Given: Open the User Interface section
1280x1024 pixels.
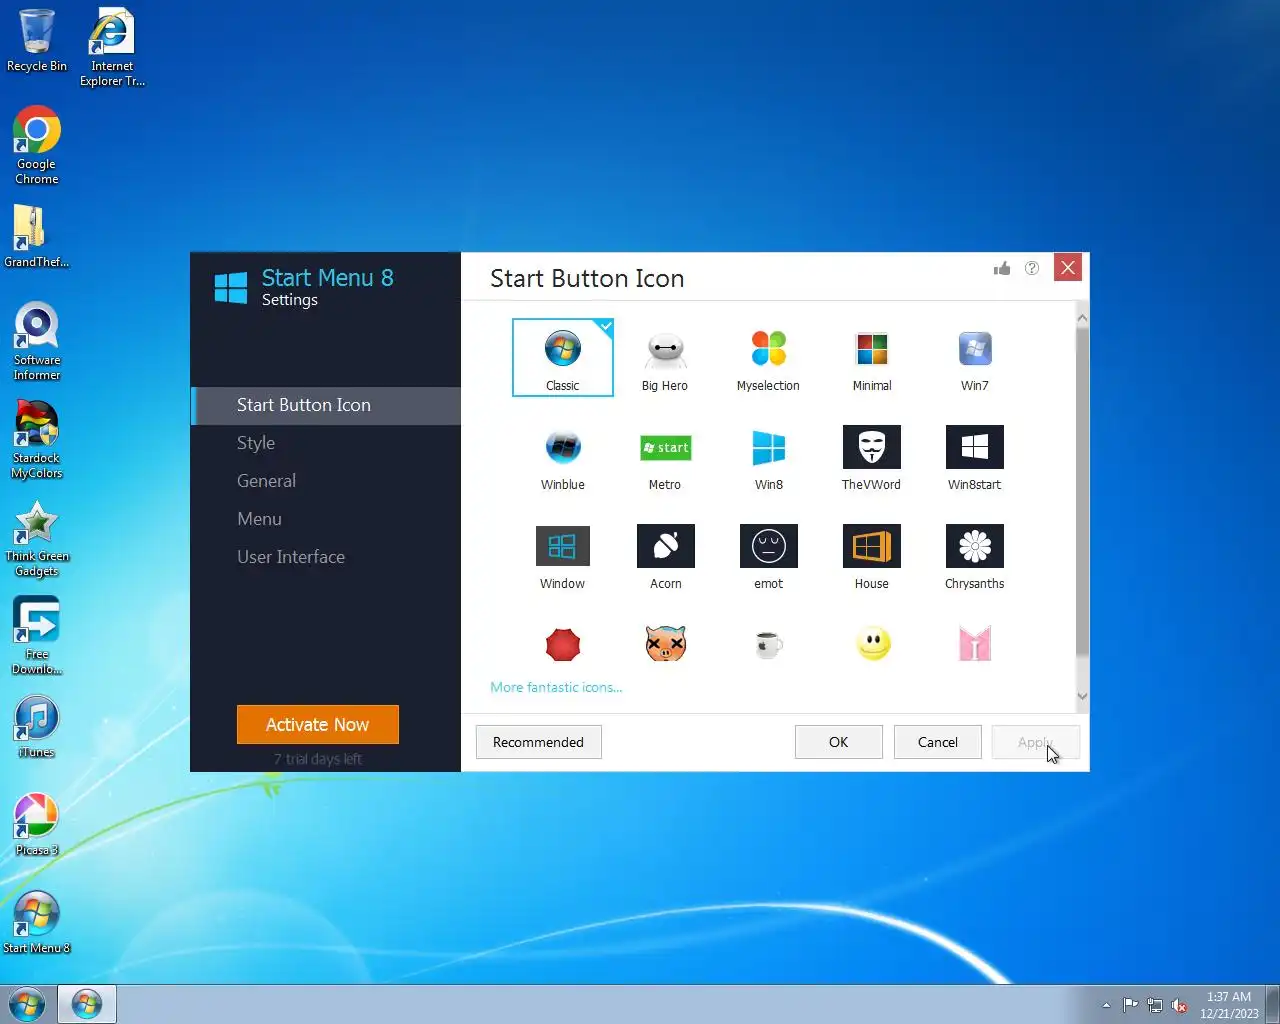Looking at the screenshot, I should pos(326,557).
